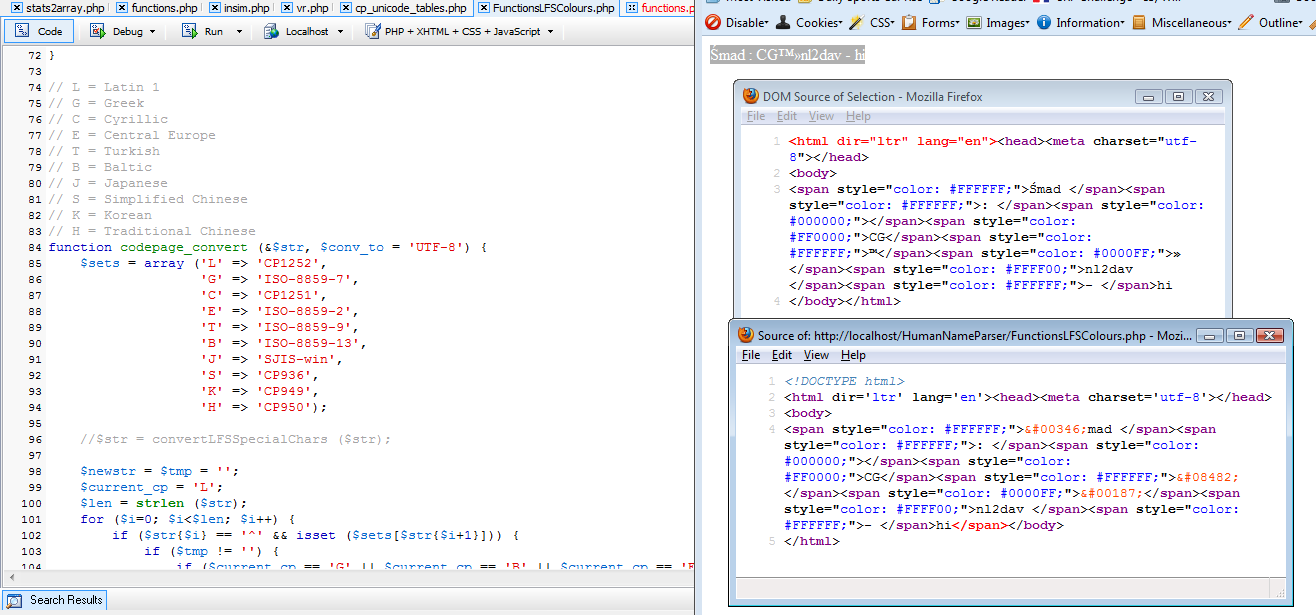This screenshot has height=615, width=1316.
Task: Restore the DOM Source of Selection window
Action: [1179, 97]
